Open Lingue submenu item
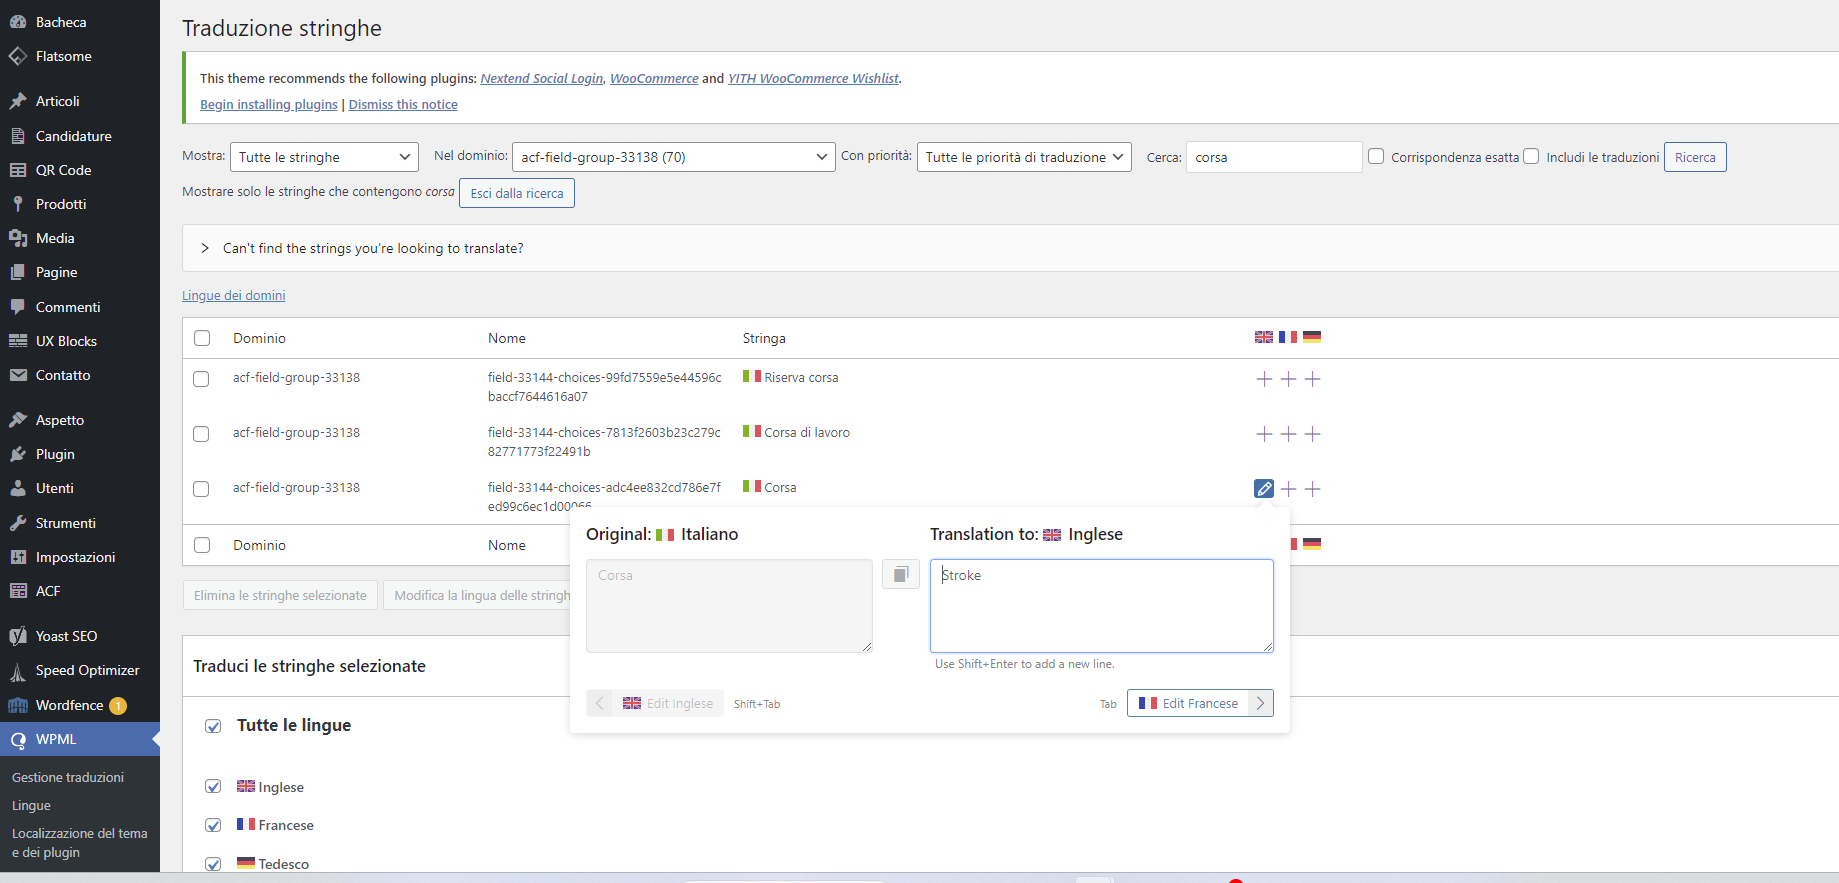 coord(31,805)
